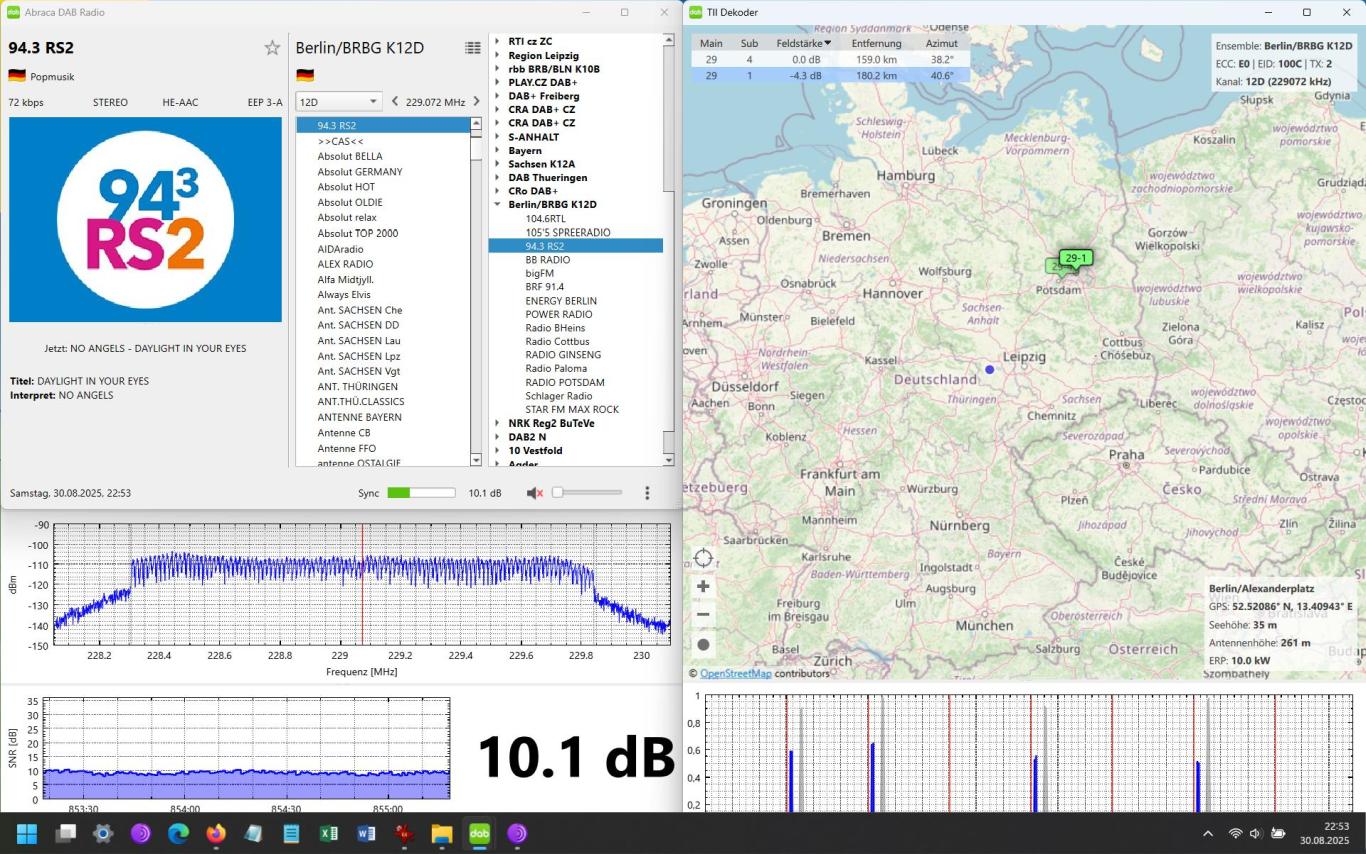Open the OpenStreetMap attribution link
Screen dimensions: 1366x854
coord(735,674)
